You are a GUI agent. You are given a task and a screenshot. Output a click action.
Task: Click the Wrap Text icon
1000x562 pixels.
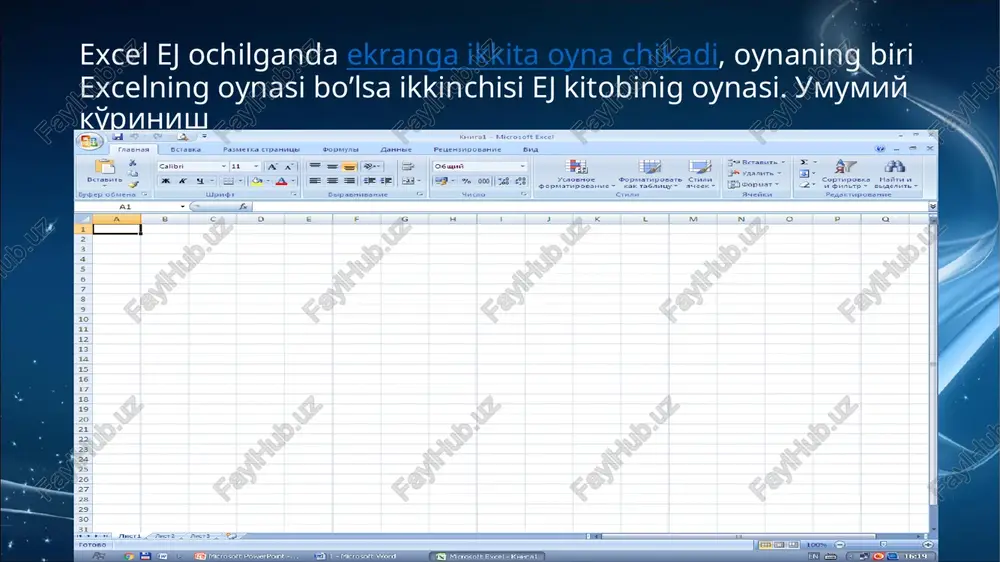click(x=408, y=166)
